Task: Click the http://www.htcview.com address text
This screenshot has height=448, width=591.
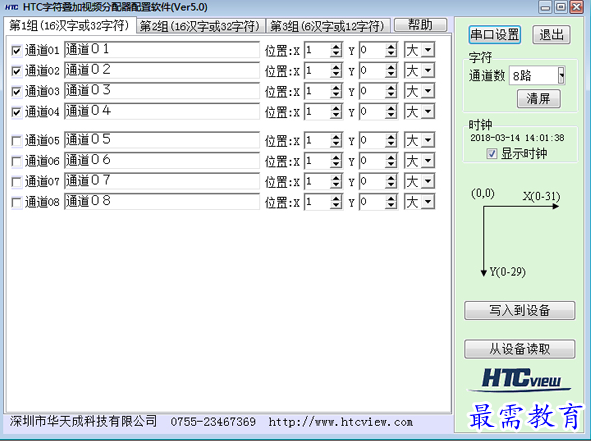Action: tap(341, 422)
